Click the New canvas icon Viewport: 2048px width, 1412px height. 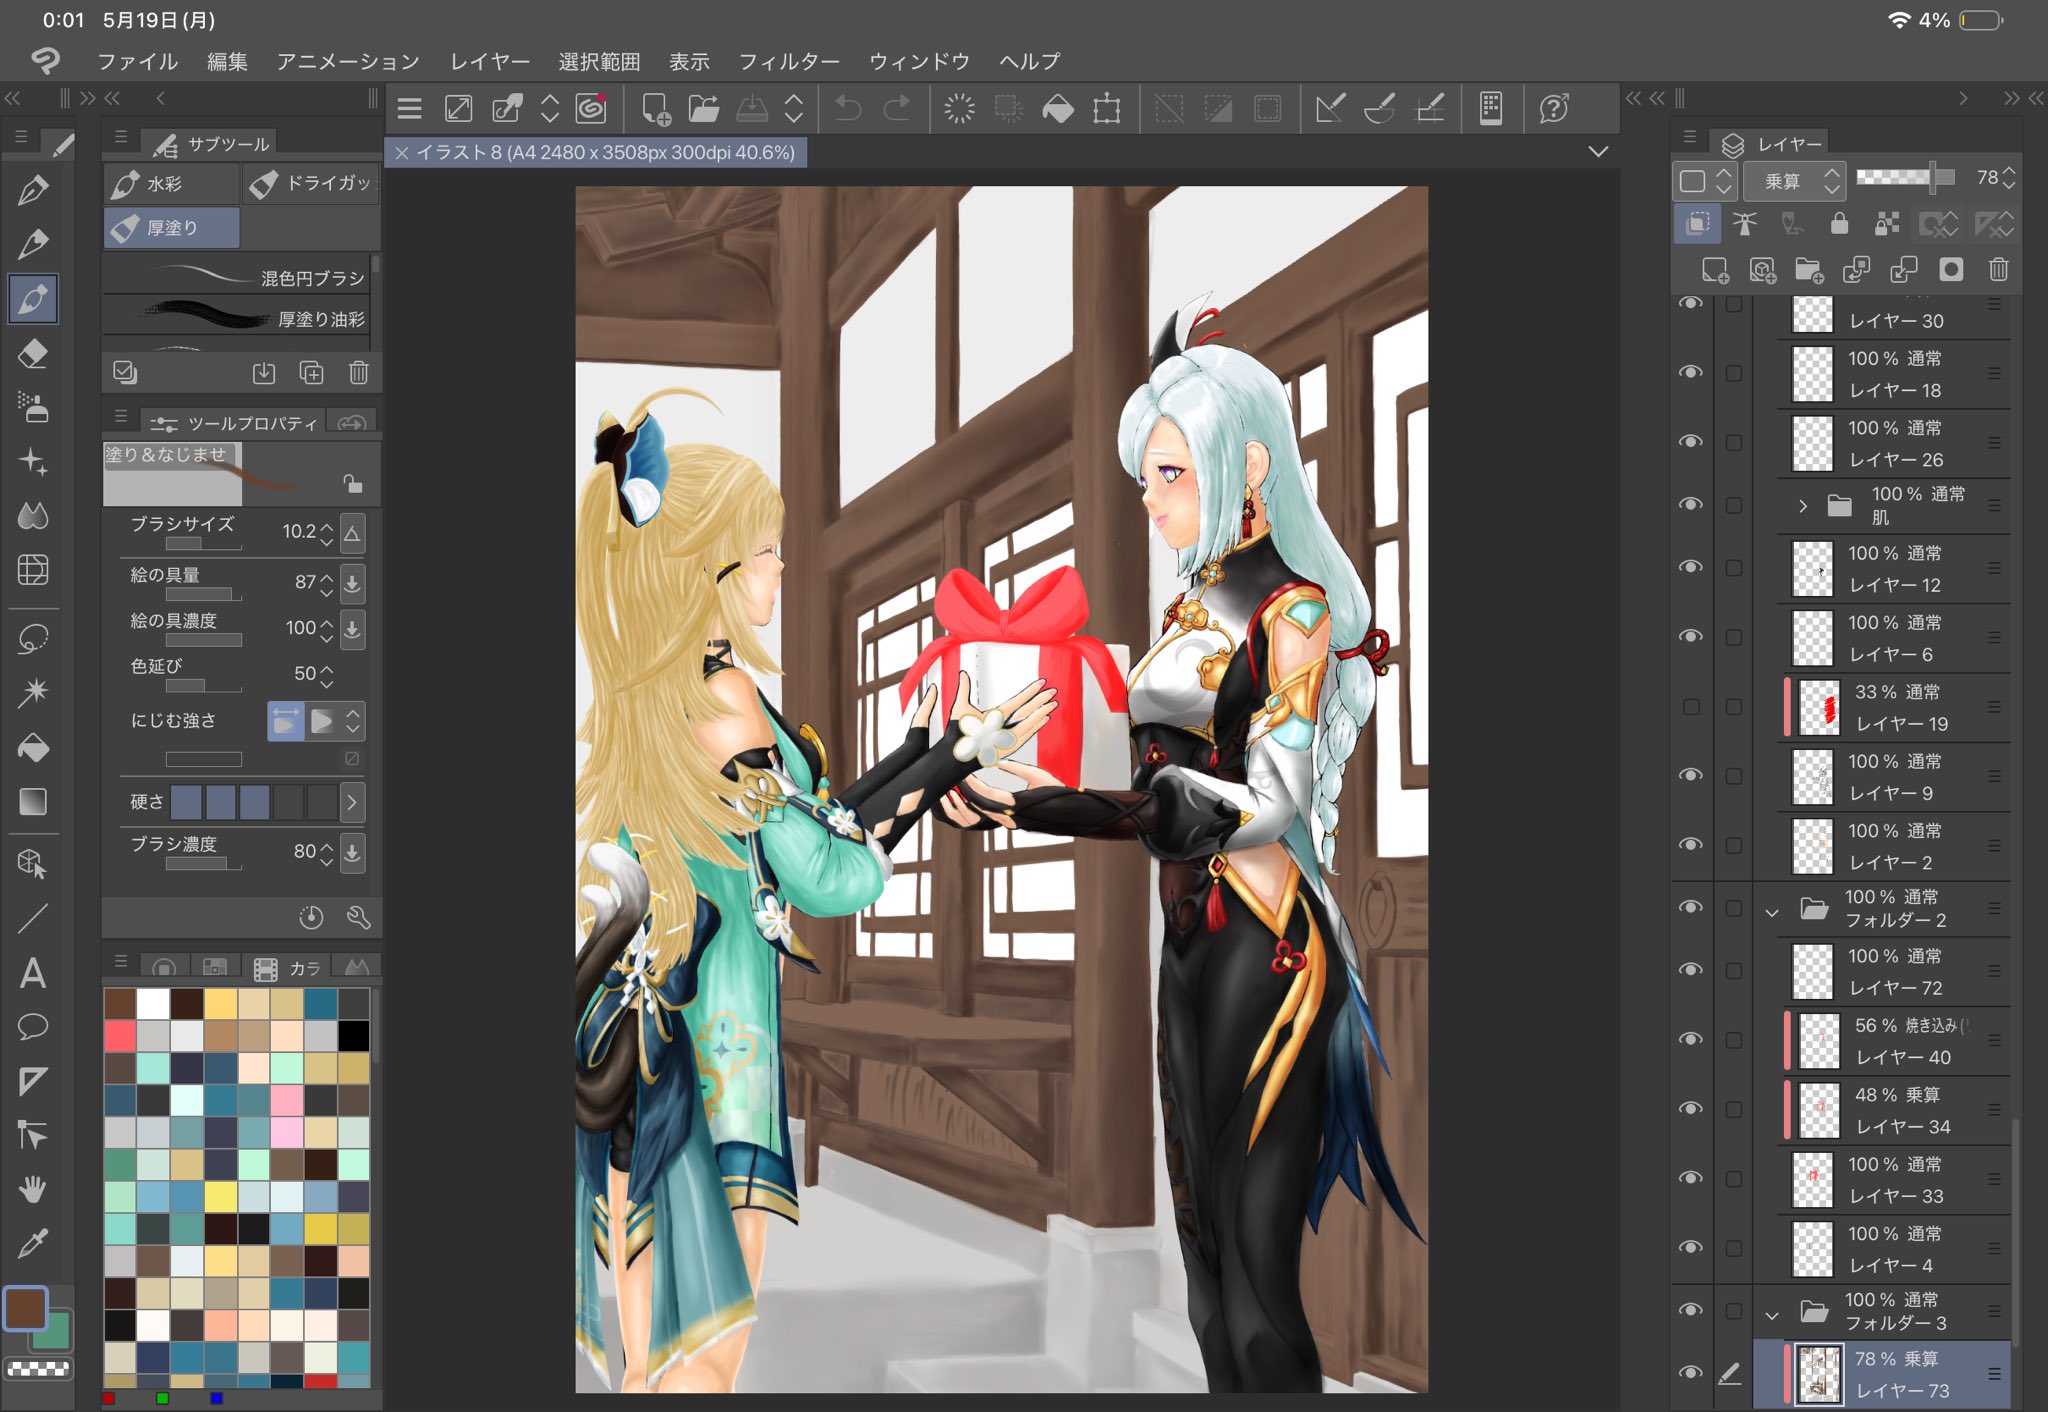point(655,108)
